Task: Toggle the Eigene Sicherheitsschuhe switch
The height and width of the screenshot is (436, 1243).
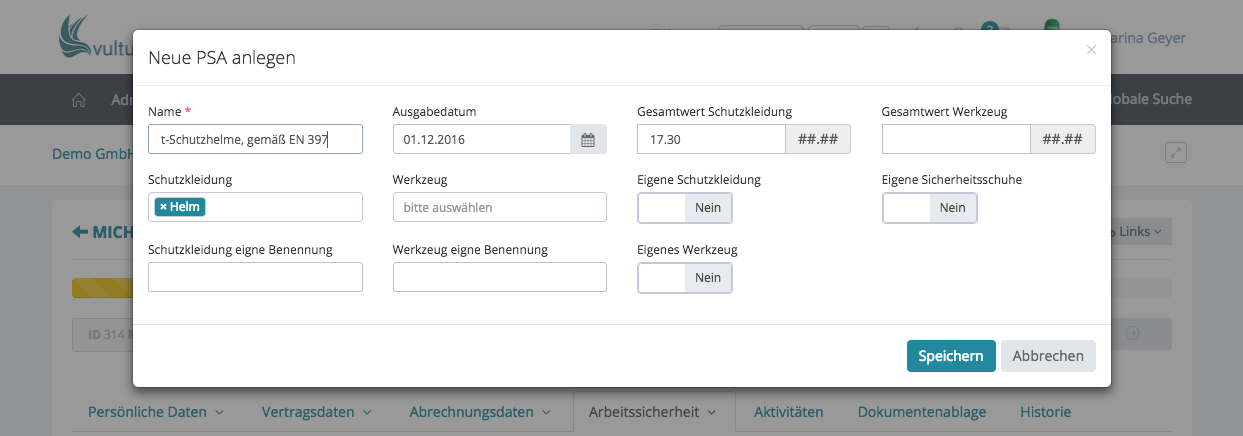Action: coord(929,207)
